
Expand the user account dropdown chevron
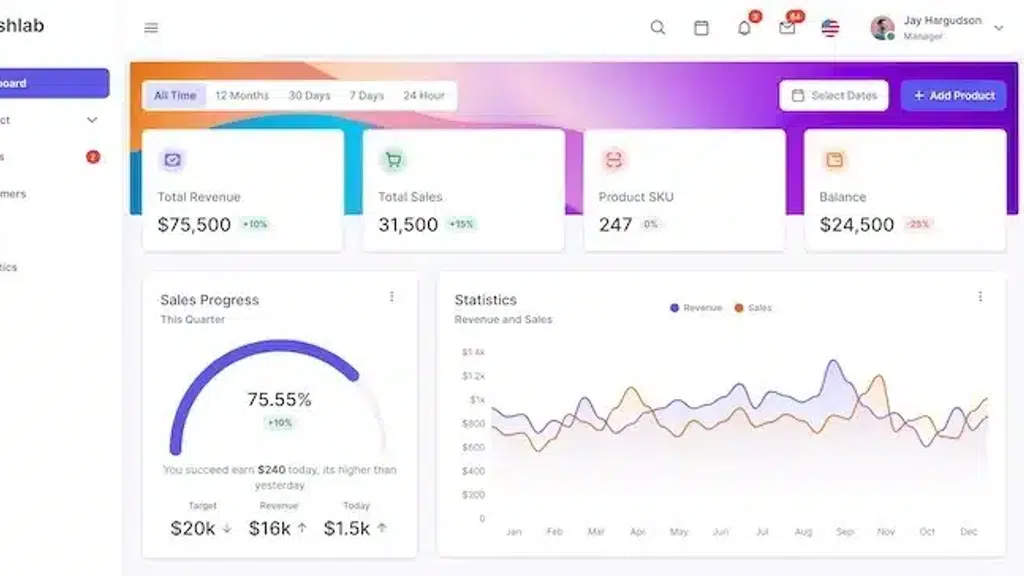tap(998, 28)
